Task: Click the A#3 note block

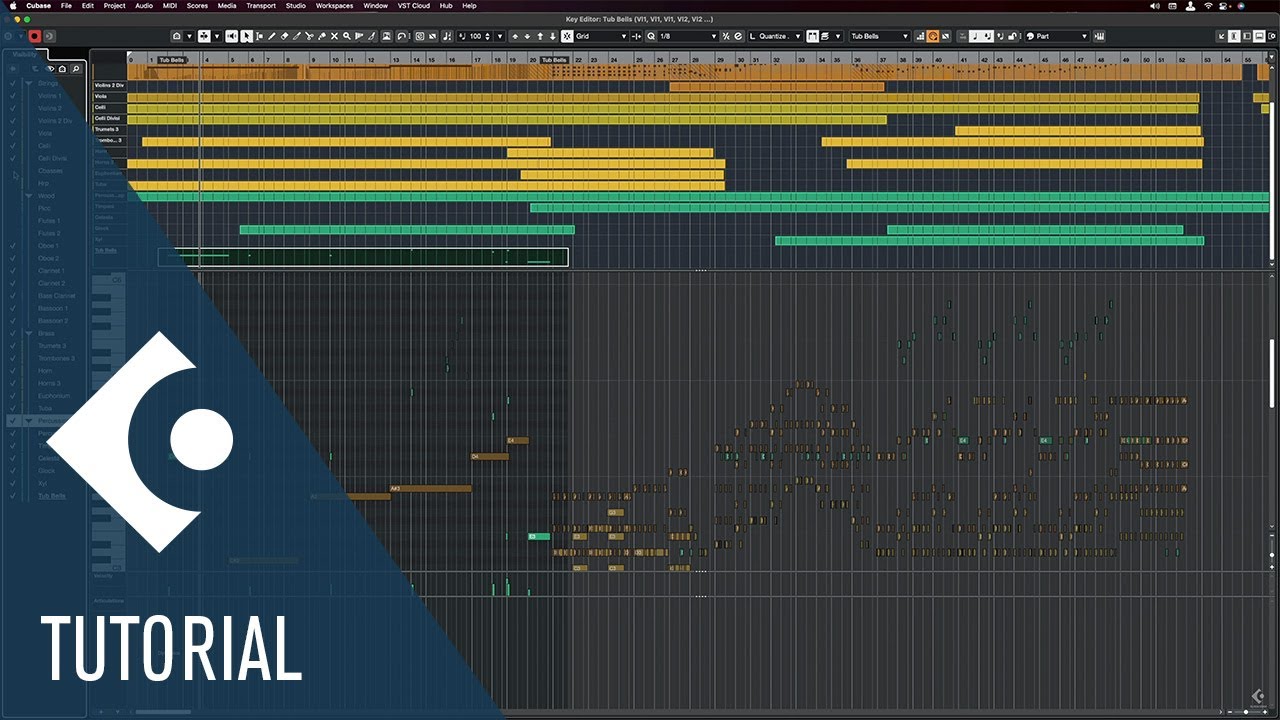Action: pos(430,489)
